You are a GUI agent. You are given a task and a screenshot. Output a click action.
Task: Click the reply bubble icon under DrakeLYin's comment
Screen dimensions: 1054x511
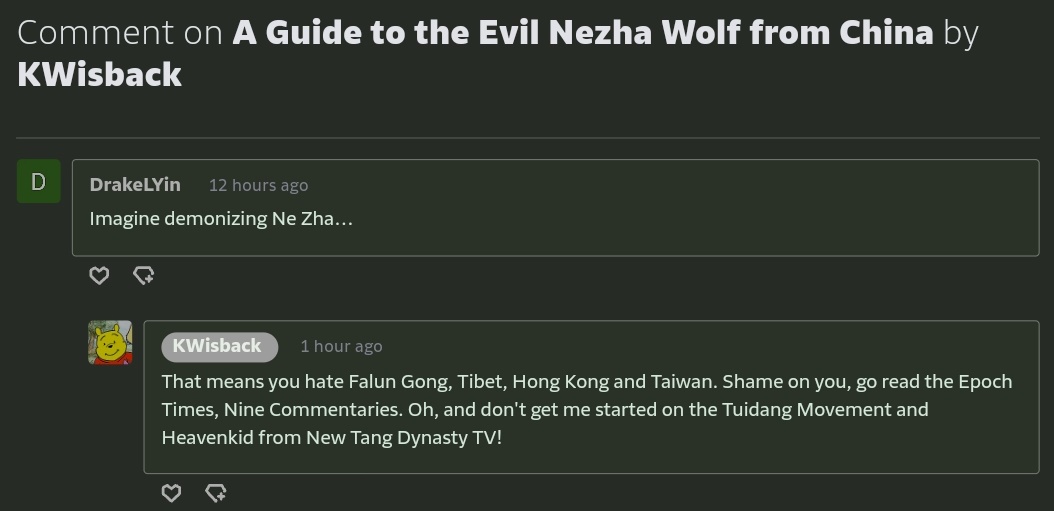pos(143,275)
